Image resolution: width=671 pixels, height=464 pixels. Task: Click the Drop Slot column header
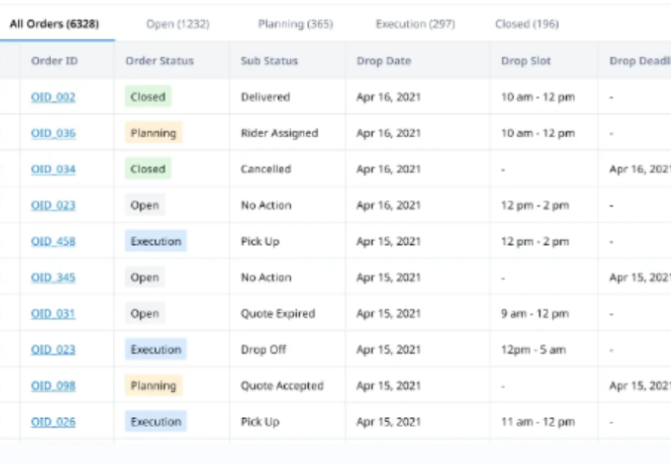coord(526,61)
